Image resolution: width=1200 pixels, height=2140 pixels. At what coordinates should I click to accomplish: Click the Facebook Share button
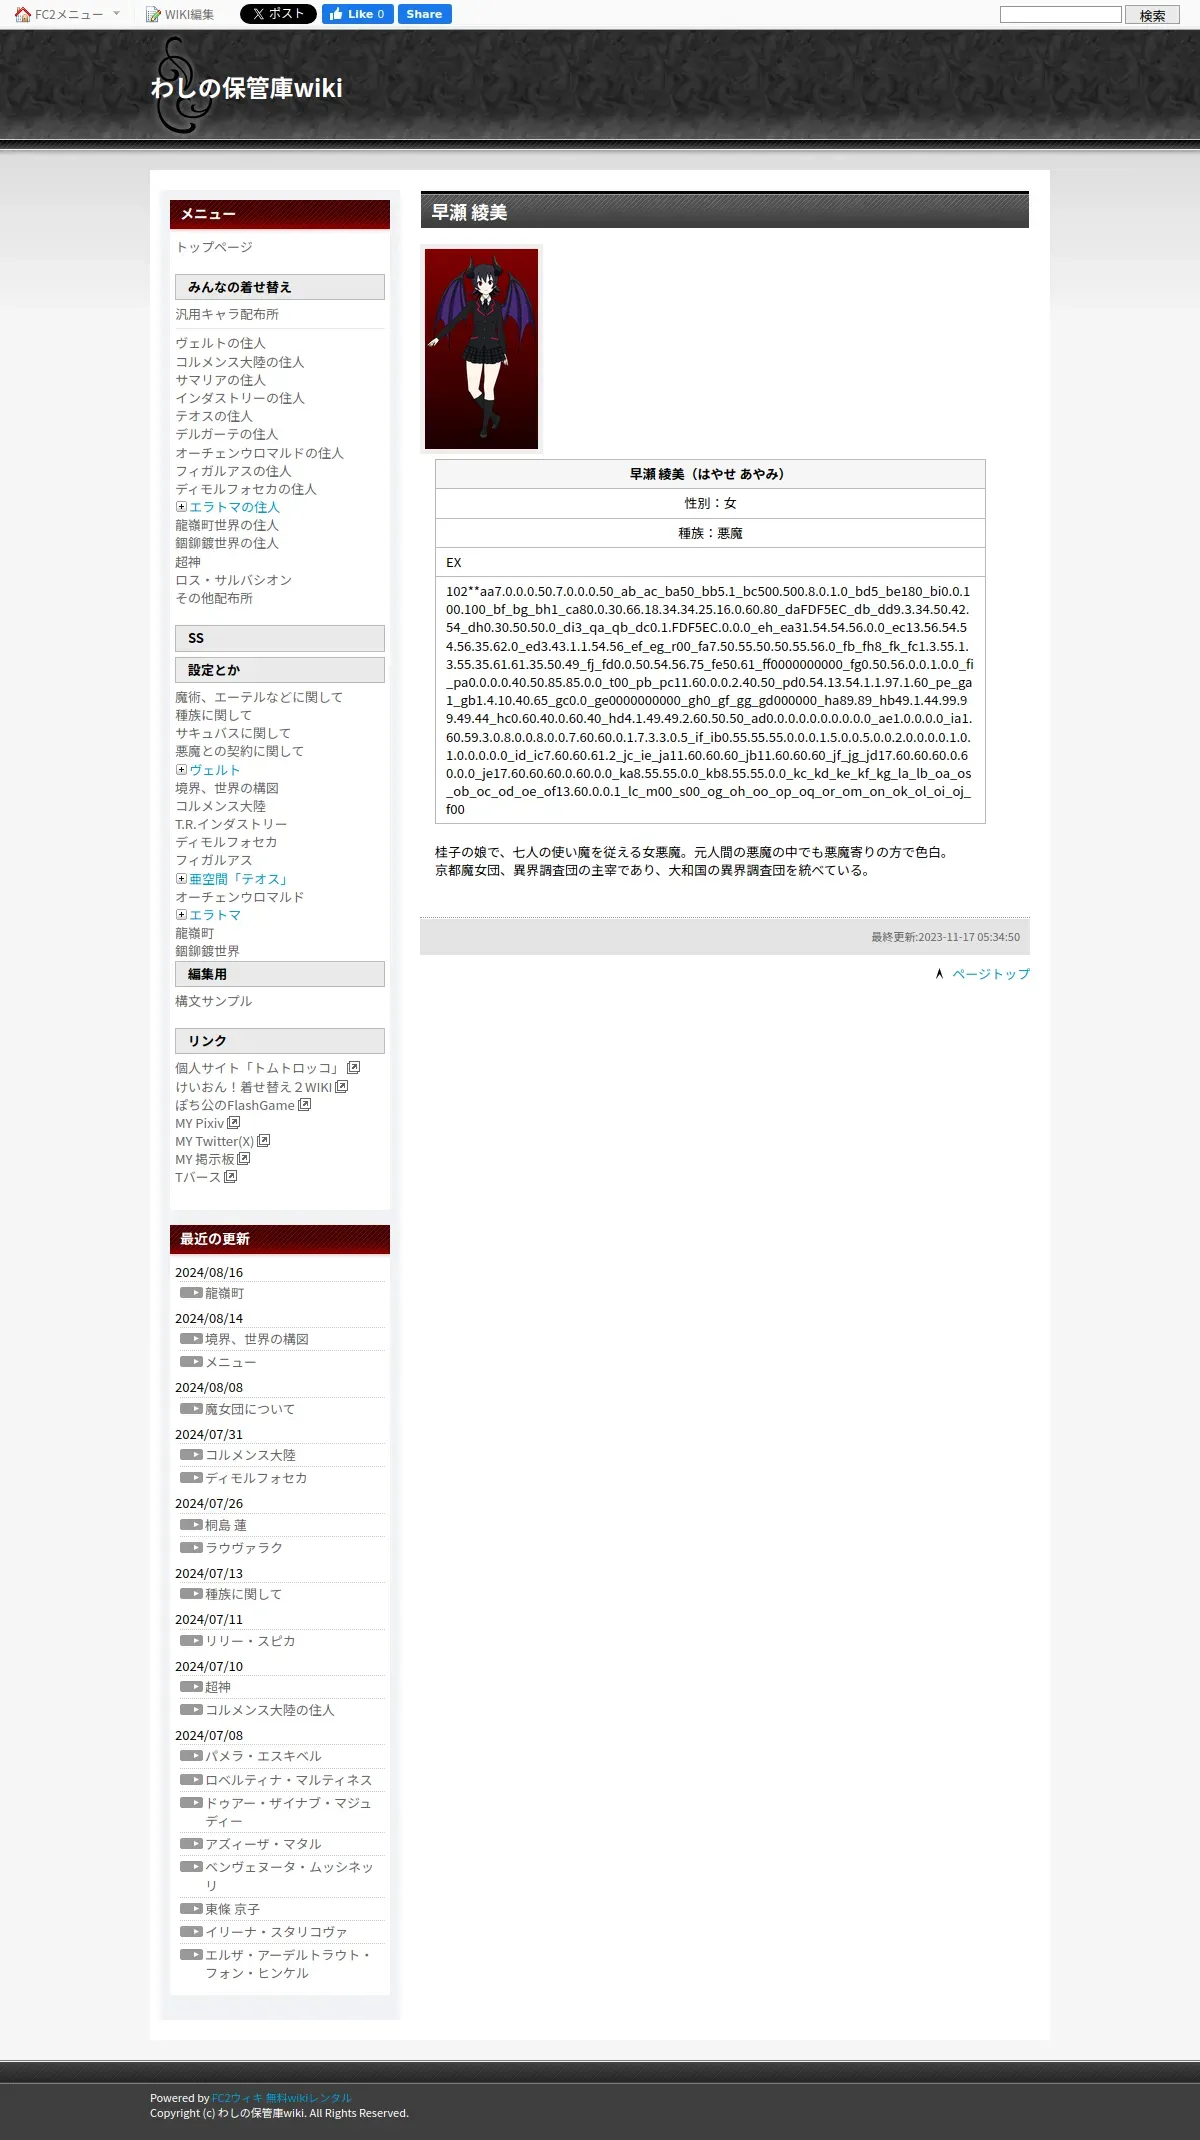(424, 14)
